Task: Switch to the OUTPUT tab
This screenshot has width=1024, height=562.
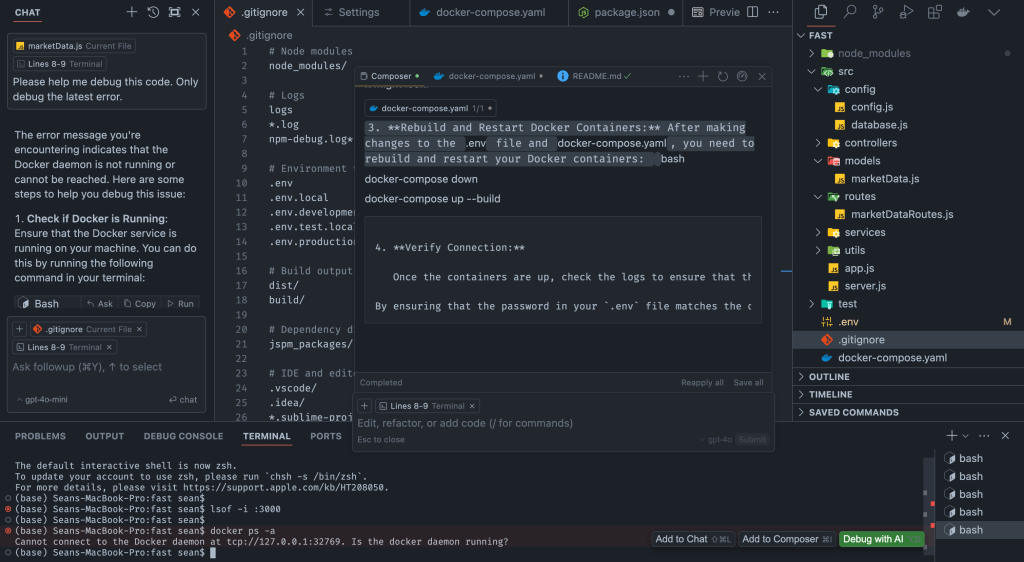Action: (x=104, y=436)
